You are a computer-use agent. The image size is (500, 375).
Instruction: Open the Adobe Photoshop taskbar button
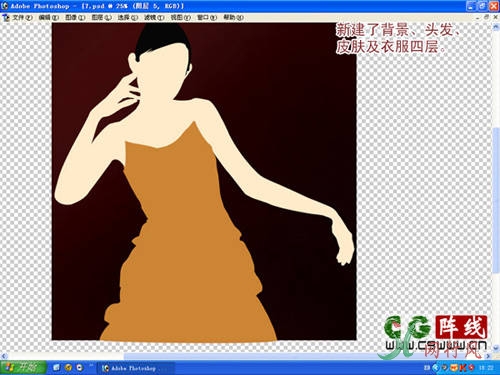tap(135, 368)
